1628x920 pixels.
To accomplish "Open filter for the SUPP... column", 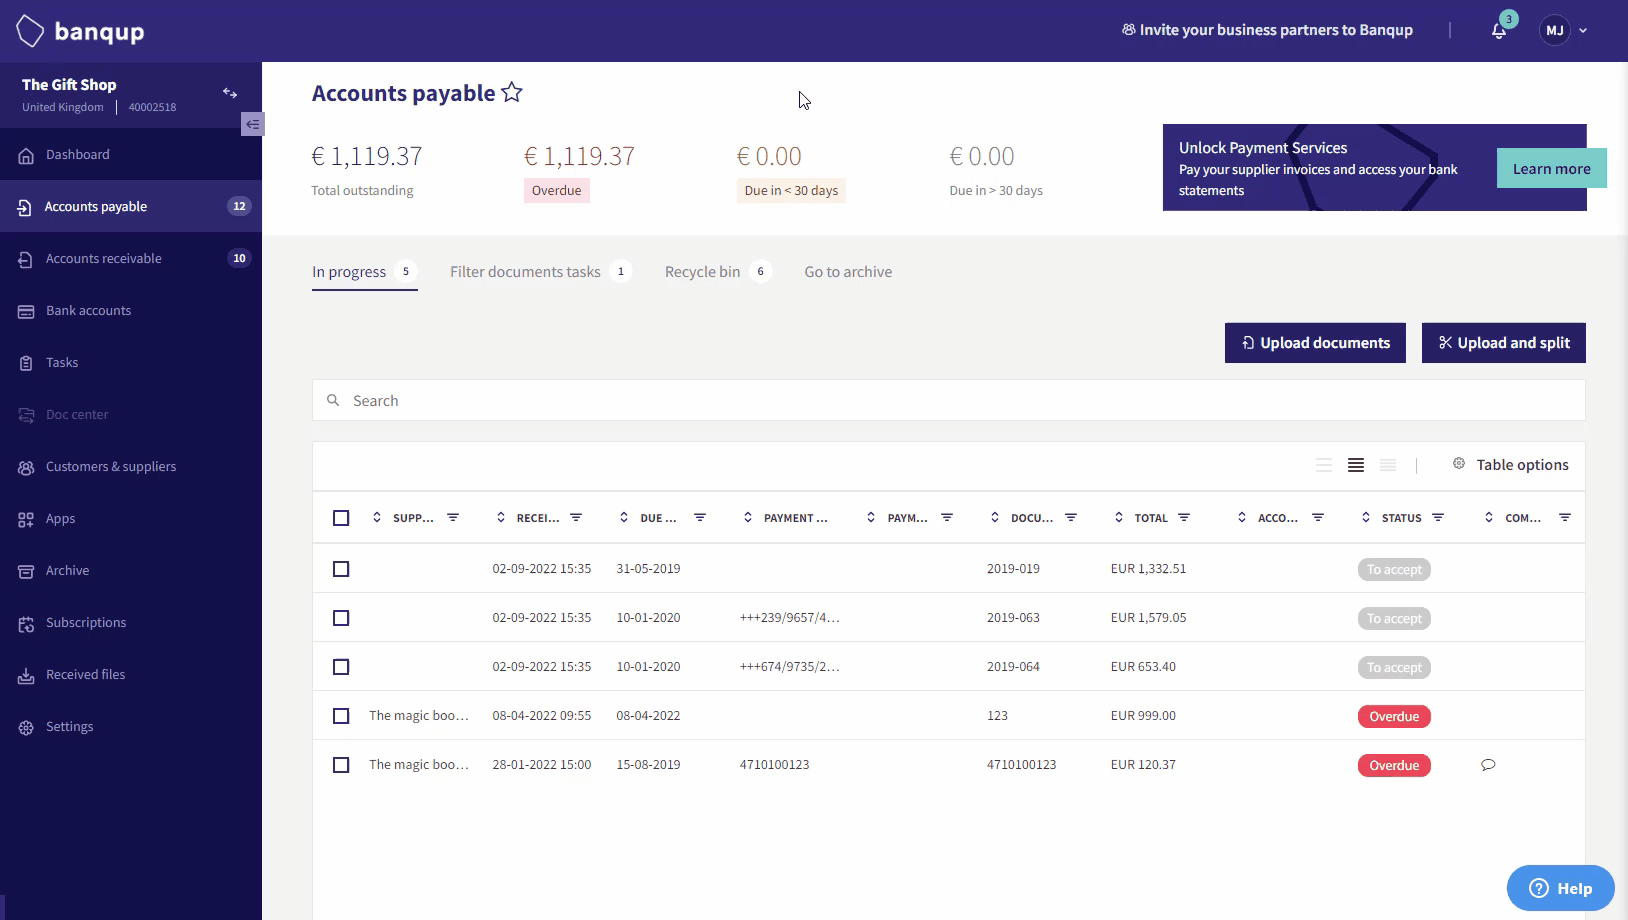I will (453, 517).
